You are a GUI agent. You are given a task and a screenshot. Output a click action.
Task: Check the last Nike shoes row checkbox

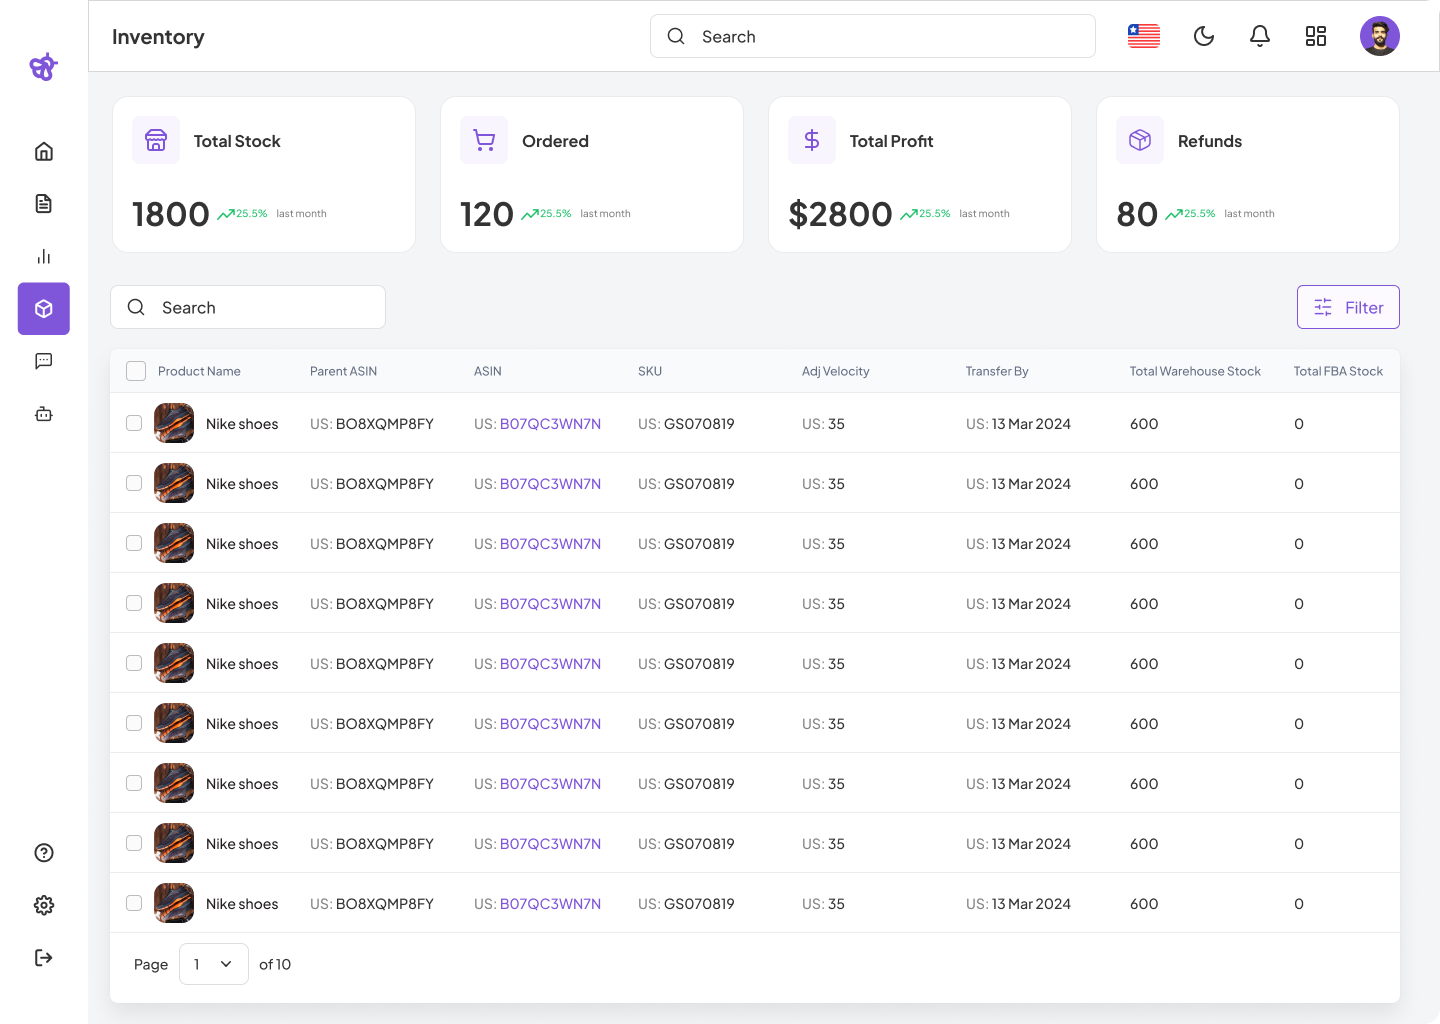tap(134, 903)
